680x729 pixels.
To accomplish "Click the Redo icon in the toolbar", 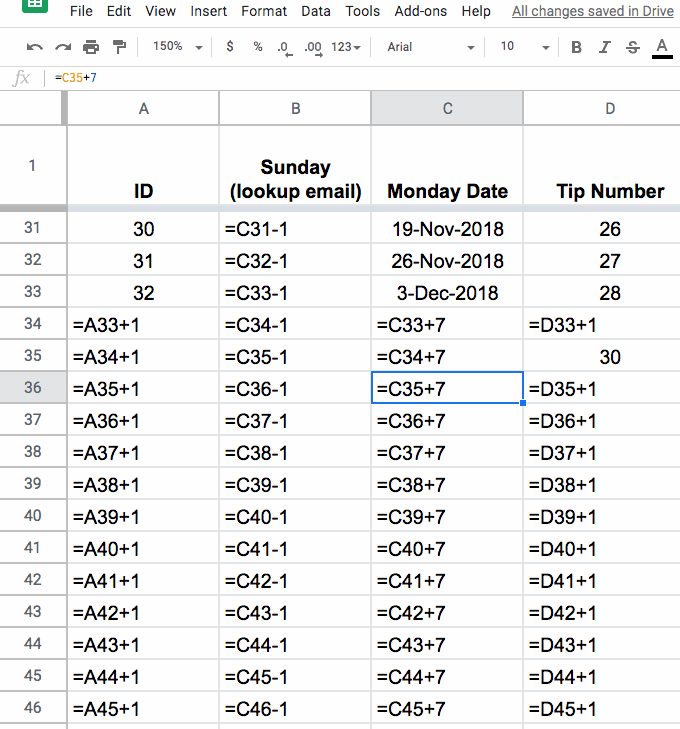I will coord(63,47).
